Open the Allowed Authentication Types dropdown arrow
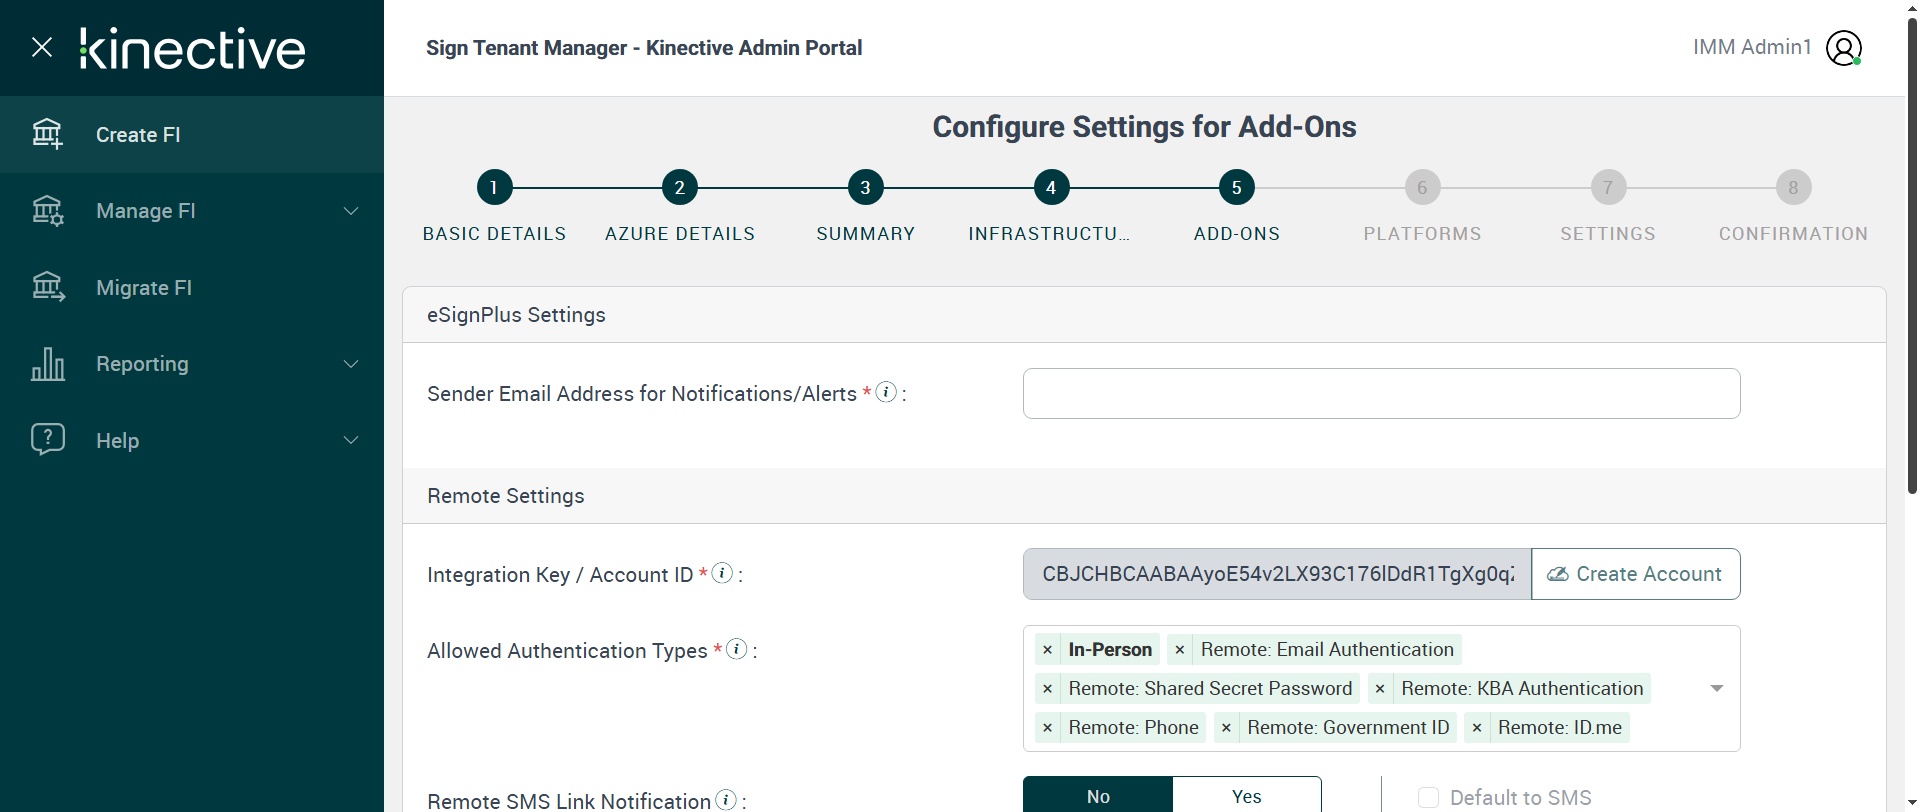 [x=1716, y=688]
